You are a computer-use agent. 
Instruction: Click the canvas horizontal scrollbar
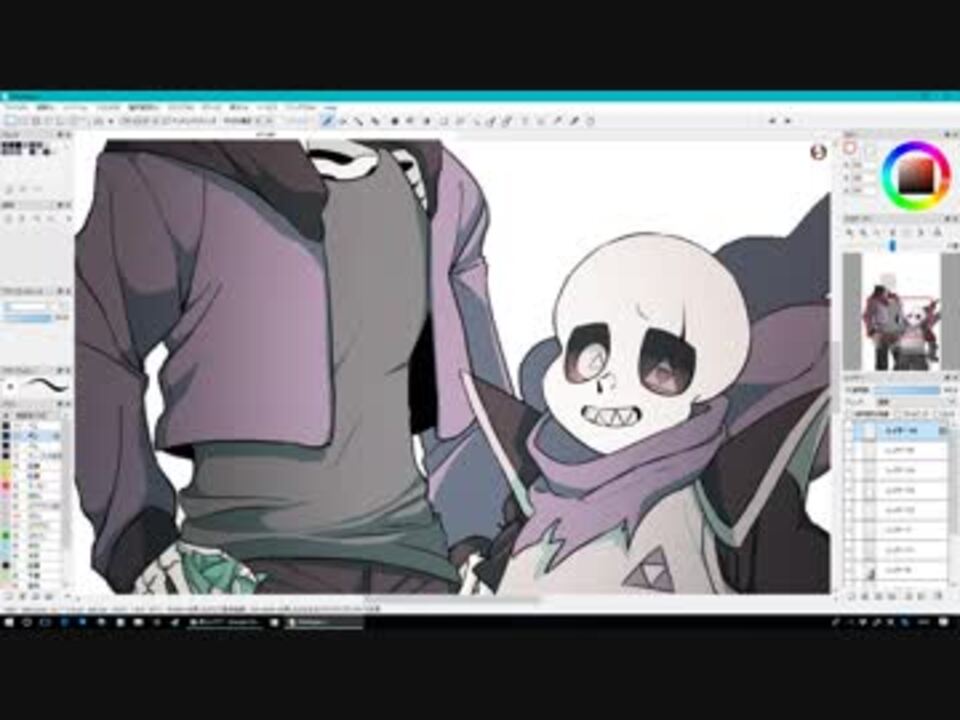[453, 598]
